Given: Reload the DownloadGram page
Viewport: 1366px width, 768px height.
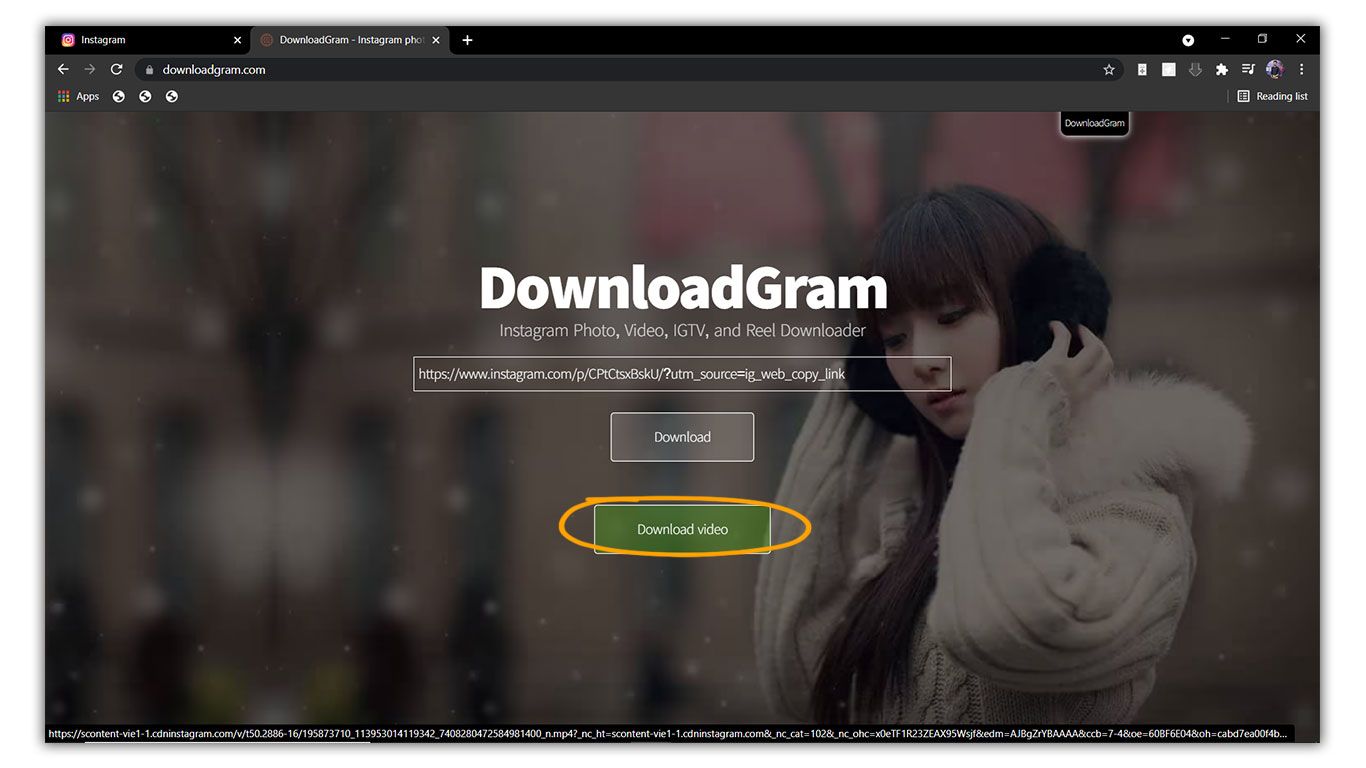Looking at the screenshot, I should tap(116, 69).
